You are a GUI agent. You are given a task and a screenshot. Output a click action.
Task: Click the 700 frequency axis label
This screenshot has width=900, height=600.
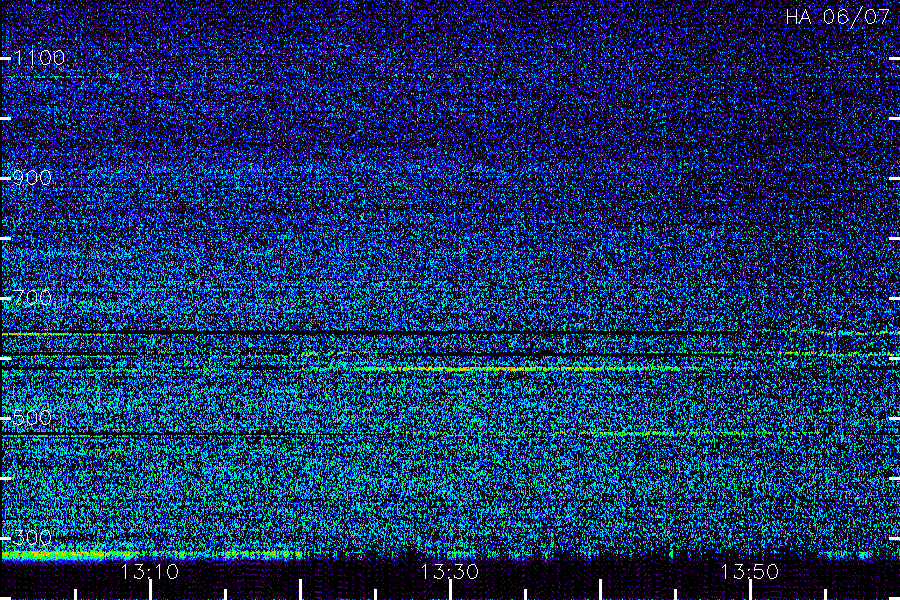[32, 297]
